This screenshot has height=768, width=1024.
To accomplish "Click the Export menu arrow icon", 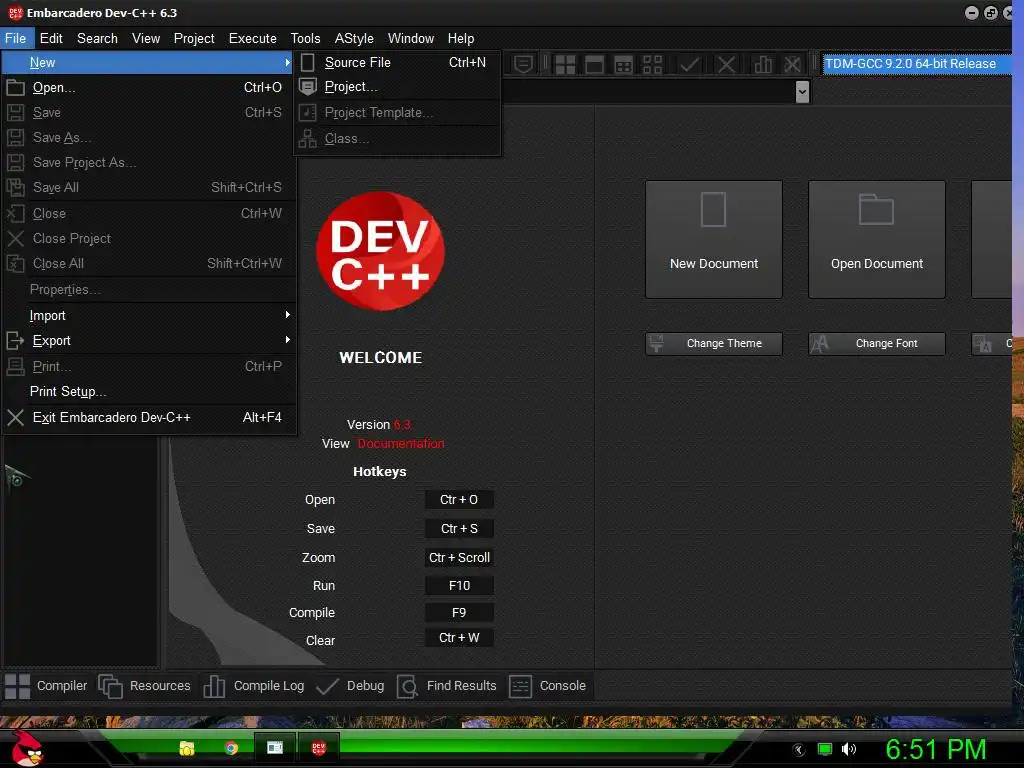I will pos(14,341).
